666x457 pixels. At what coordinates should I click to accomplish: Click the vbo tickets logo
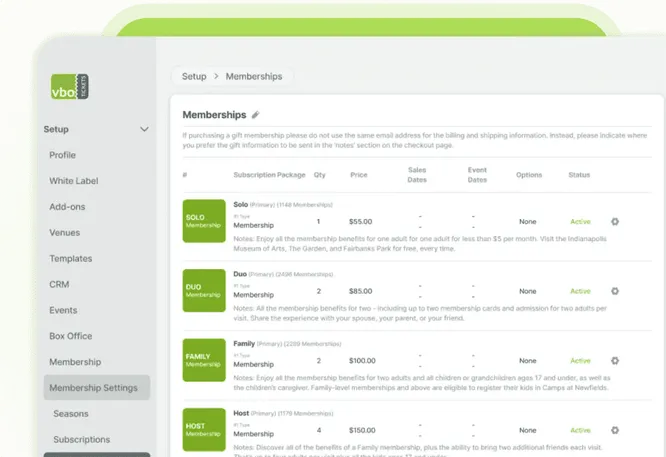click(x=70, y=87)
